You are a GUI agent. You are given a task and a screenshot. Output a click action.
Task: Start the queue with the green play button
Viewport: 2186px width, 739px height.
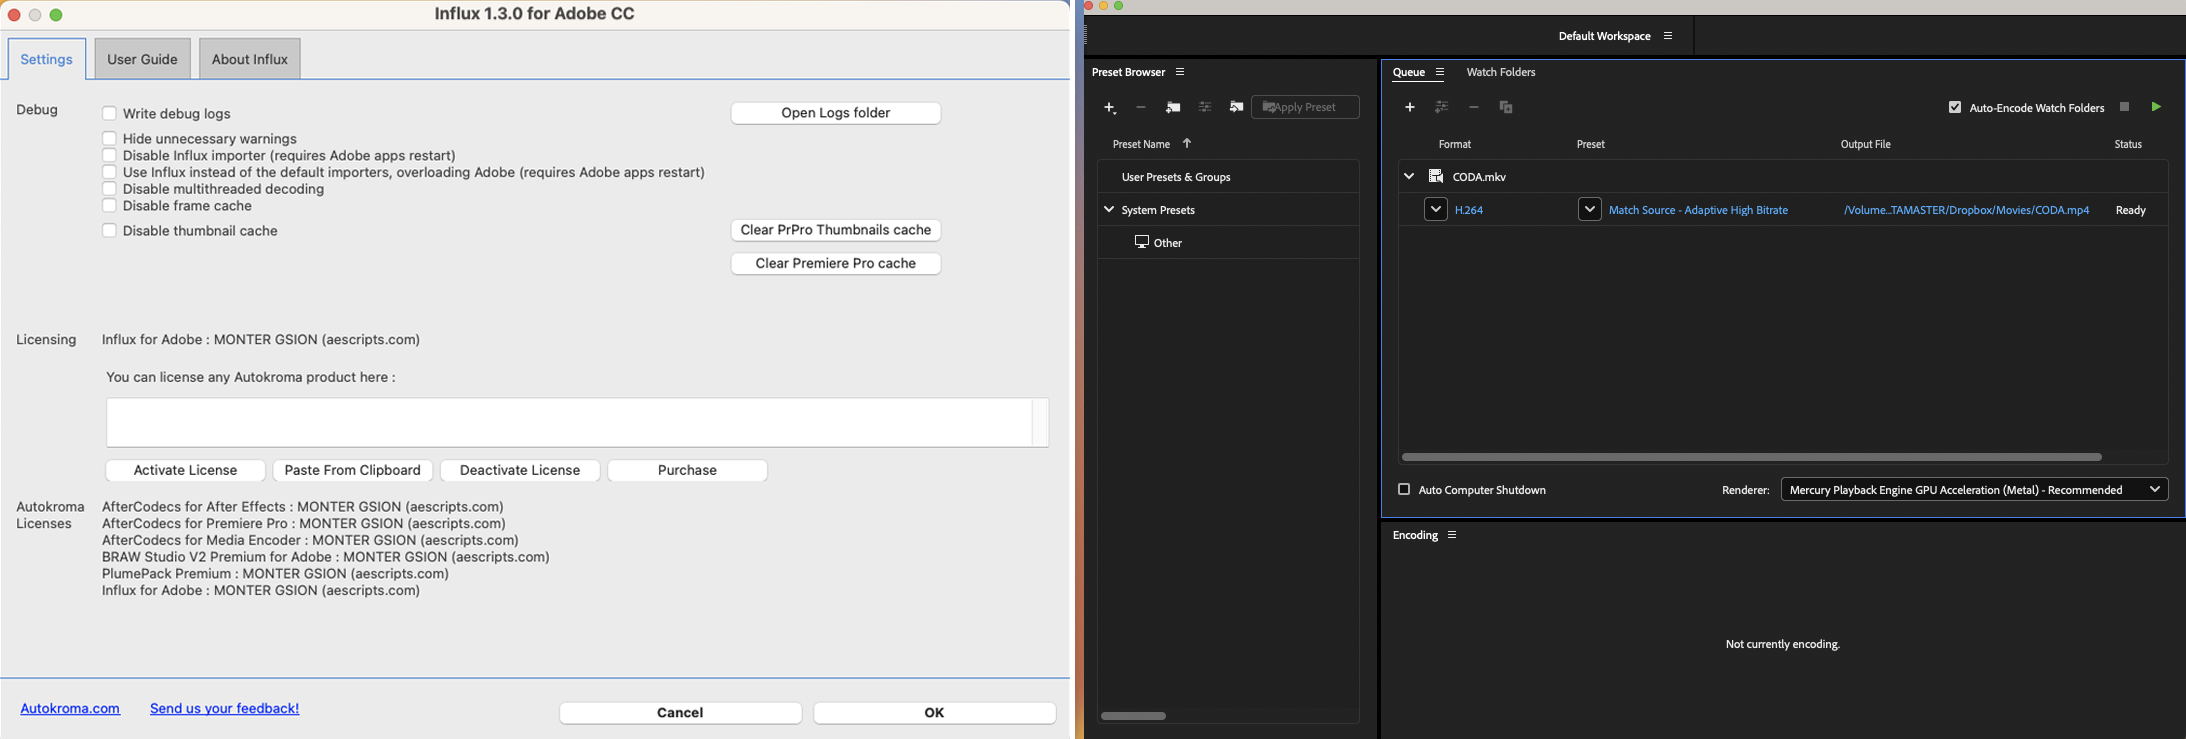[2156, 107]
